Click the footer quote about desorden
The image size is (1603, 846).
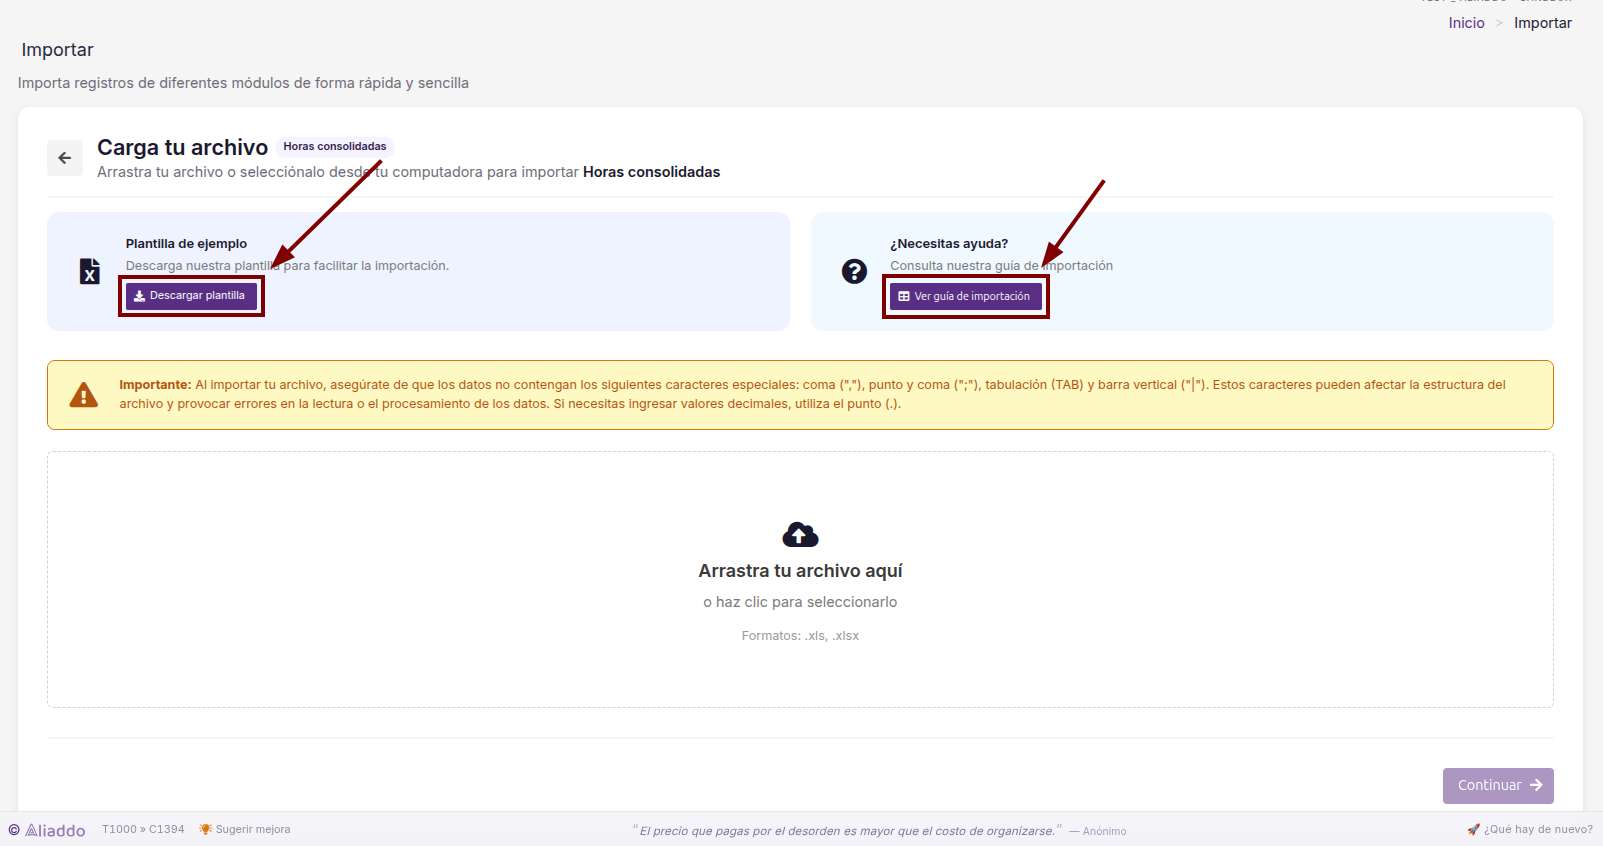tap(847, 831)
